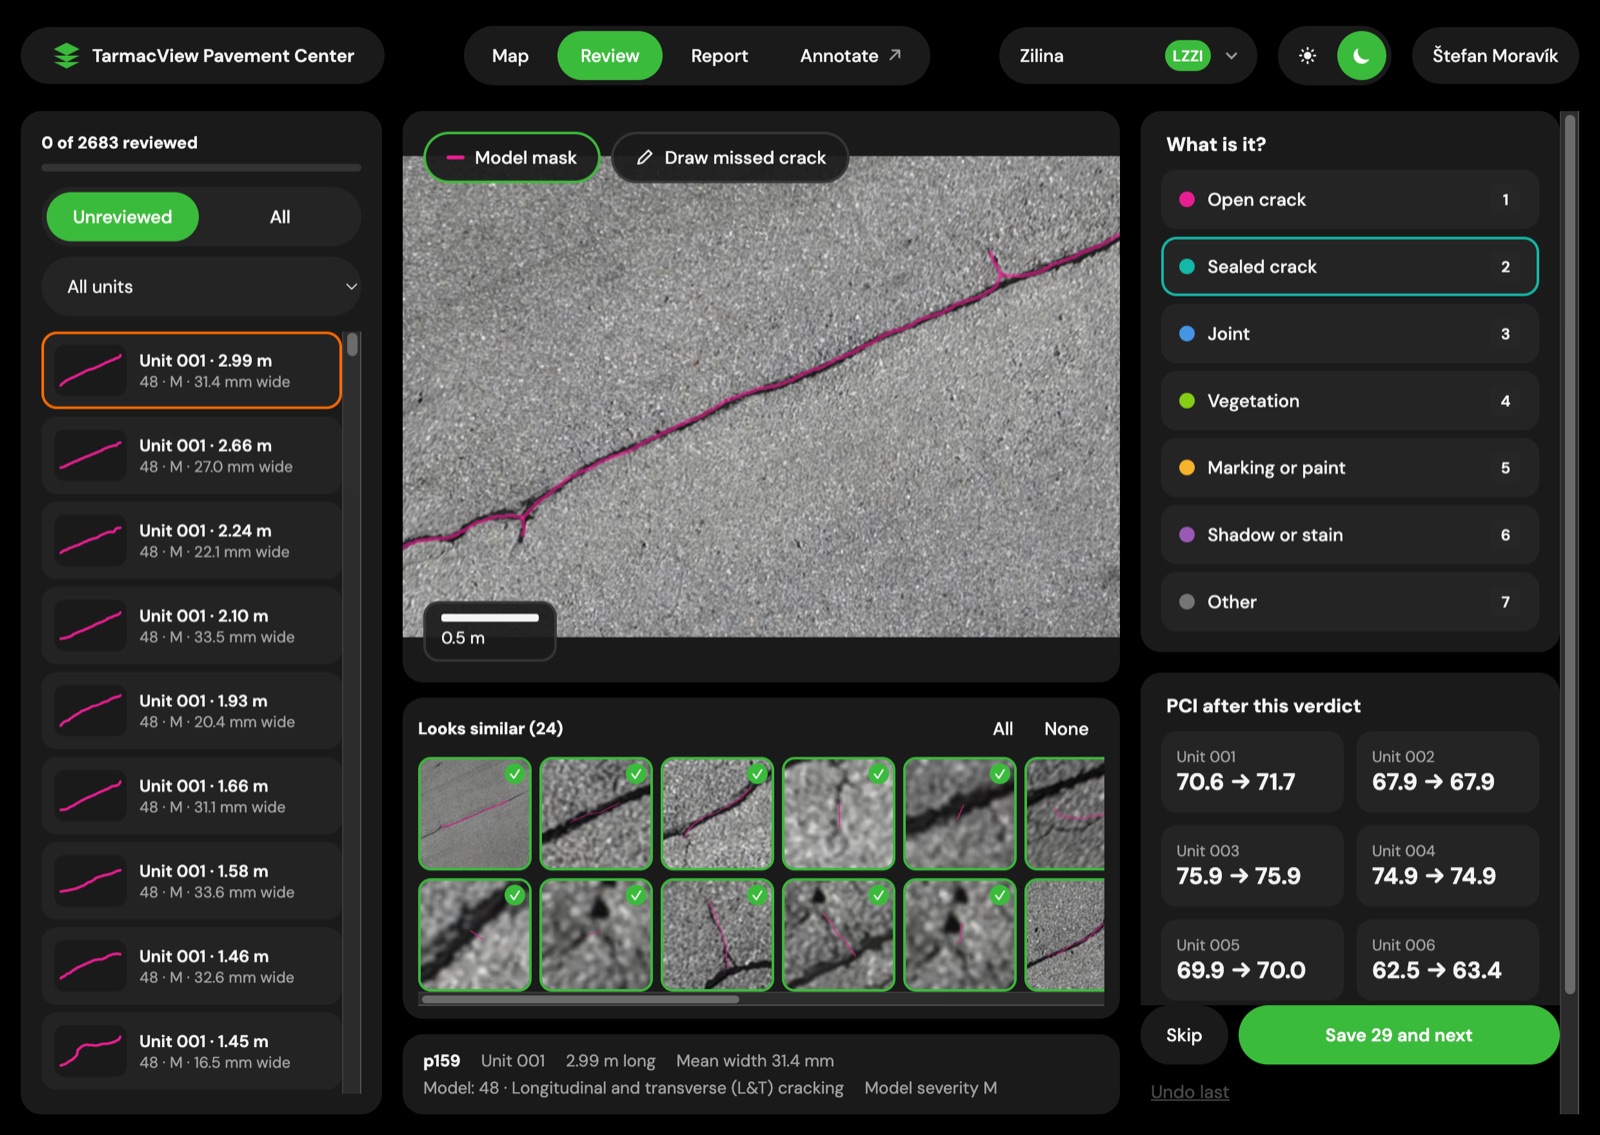
Task: Open the Unit 006 PCI card
Action: 1447,959
